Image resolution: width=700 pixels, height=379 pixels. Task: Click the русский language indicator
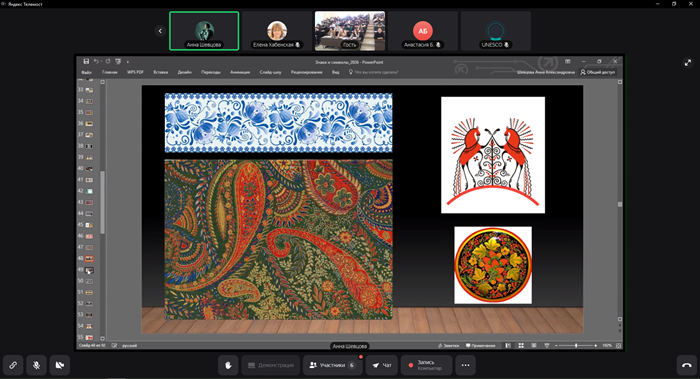(x=129, y=346)
